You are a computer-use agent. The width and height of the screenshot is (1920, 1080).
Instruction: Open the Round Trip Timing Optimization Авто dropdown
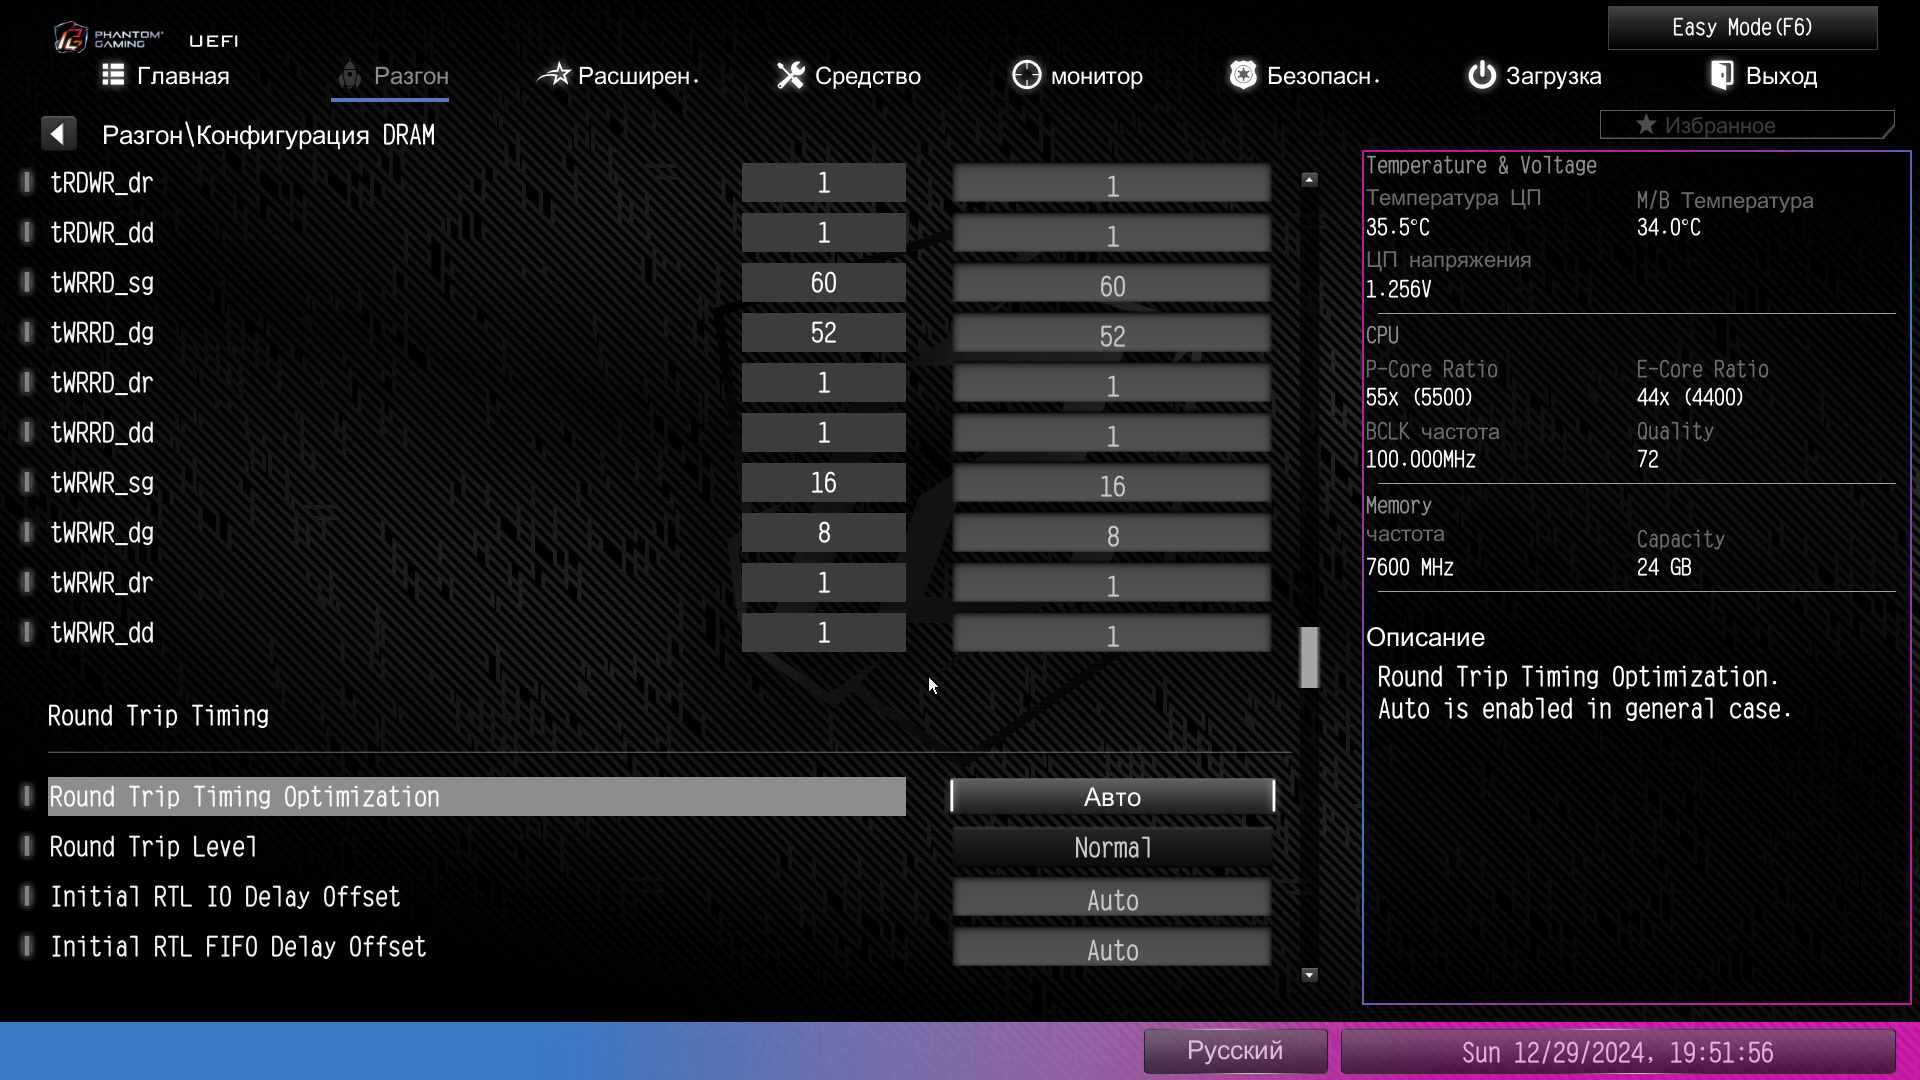coord(1112,797)
